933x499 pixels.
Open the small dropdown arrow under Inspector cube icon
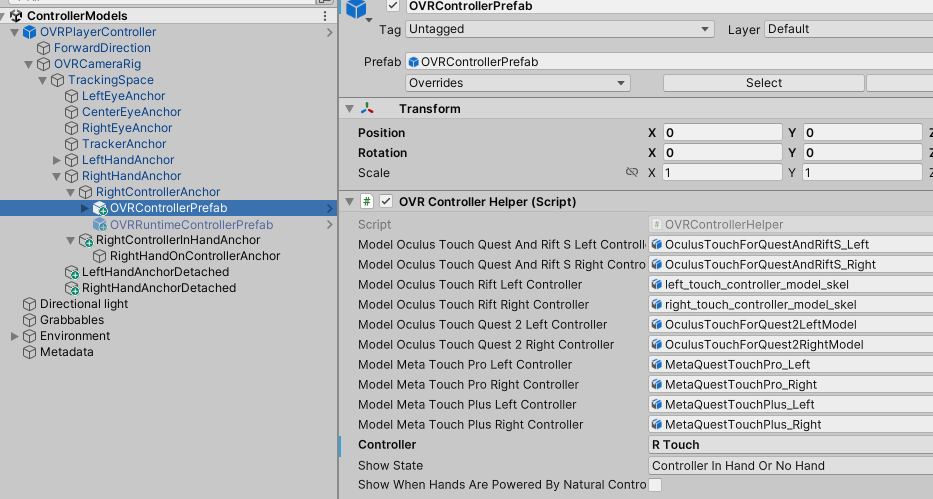369,21
